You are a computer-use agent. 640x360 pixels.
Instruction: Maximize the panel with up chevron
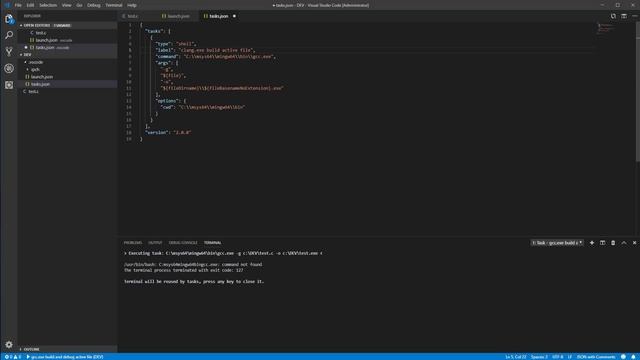click(x=624, y=242)
